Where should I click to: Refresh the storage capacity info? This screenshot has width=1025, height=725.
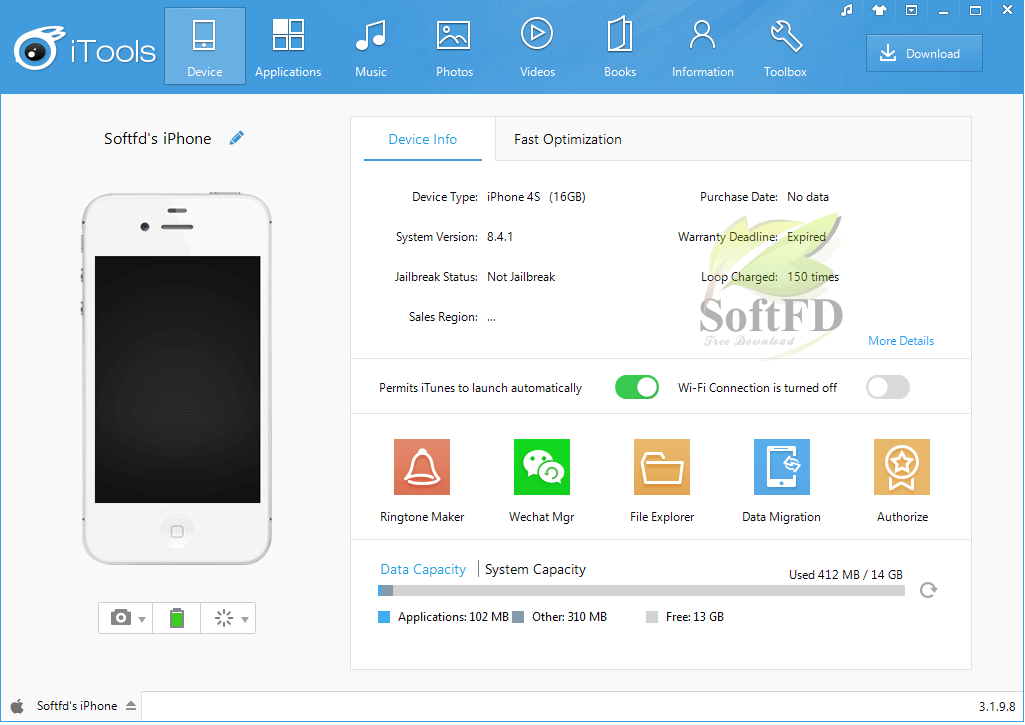point(928,590)
